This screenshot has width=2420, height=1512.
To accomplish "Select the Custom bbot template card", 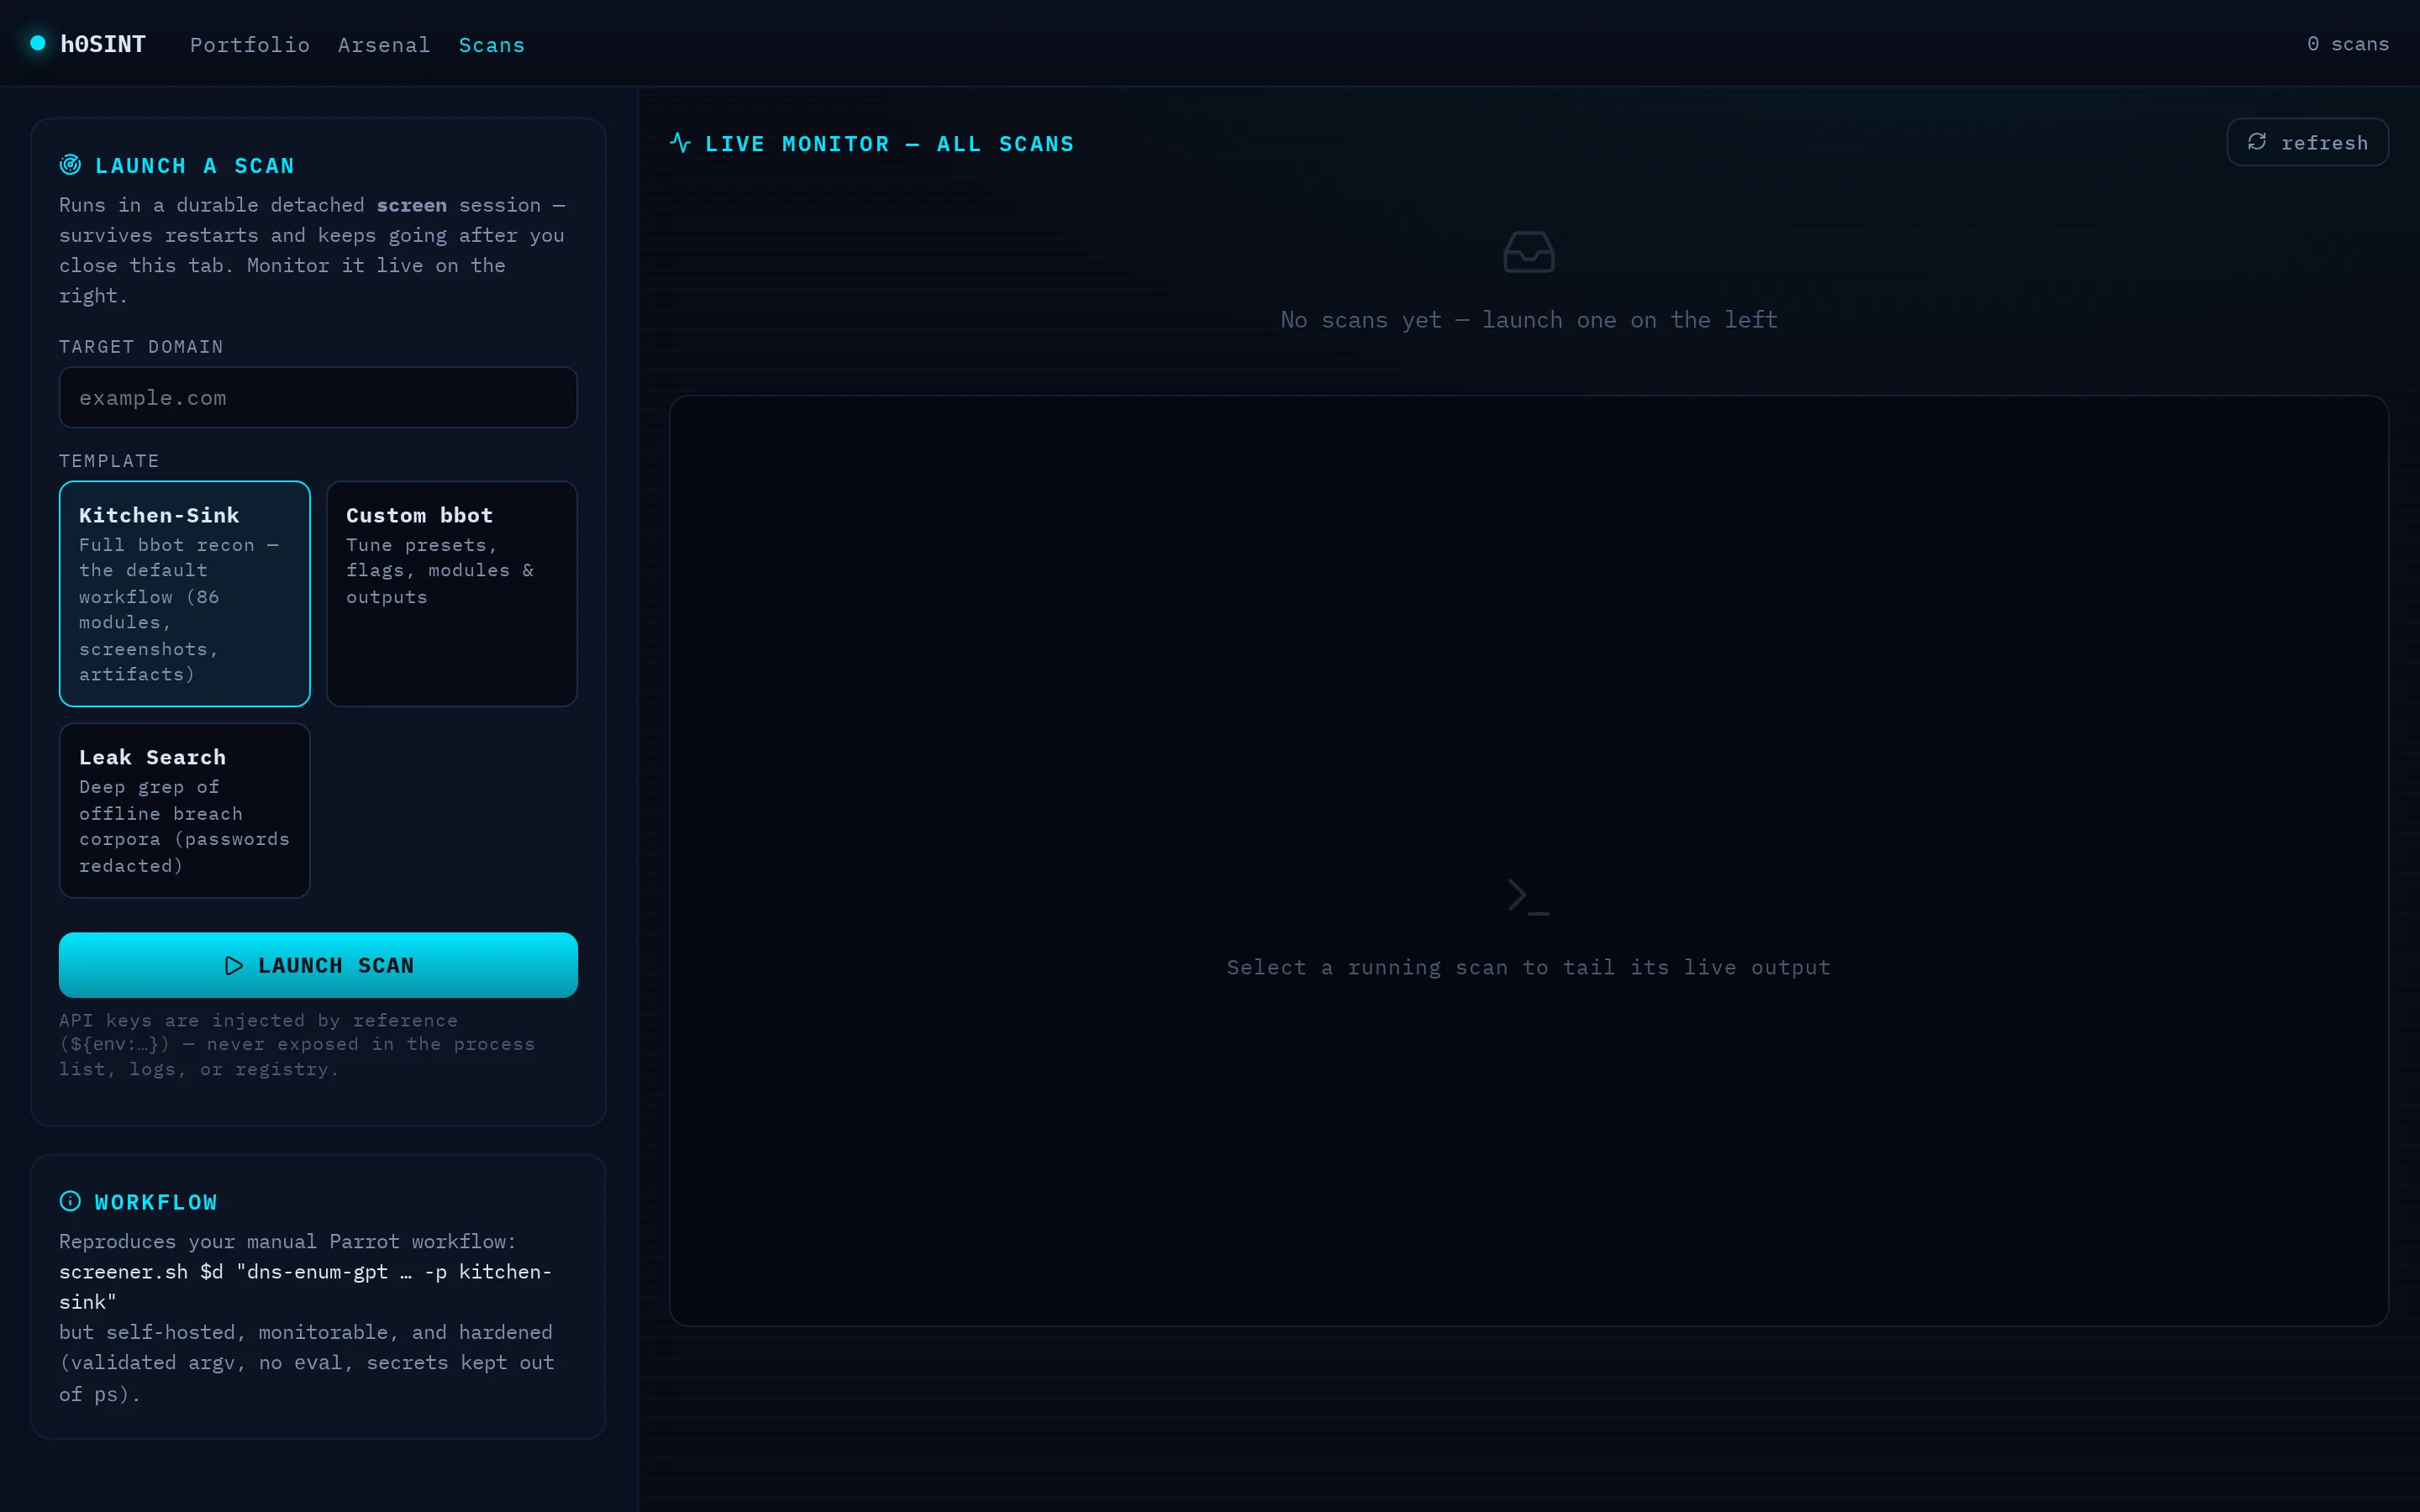I will point(452,594).
